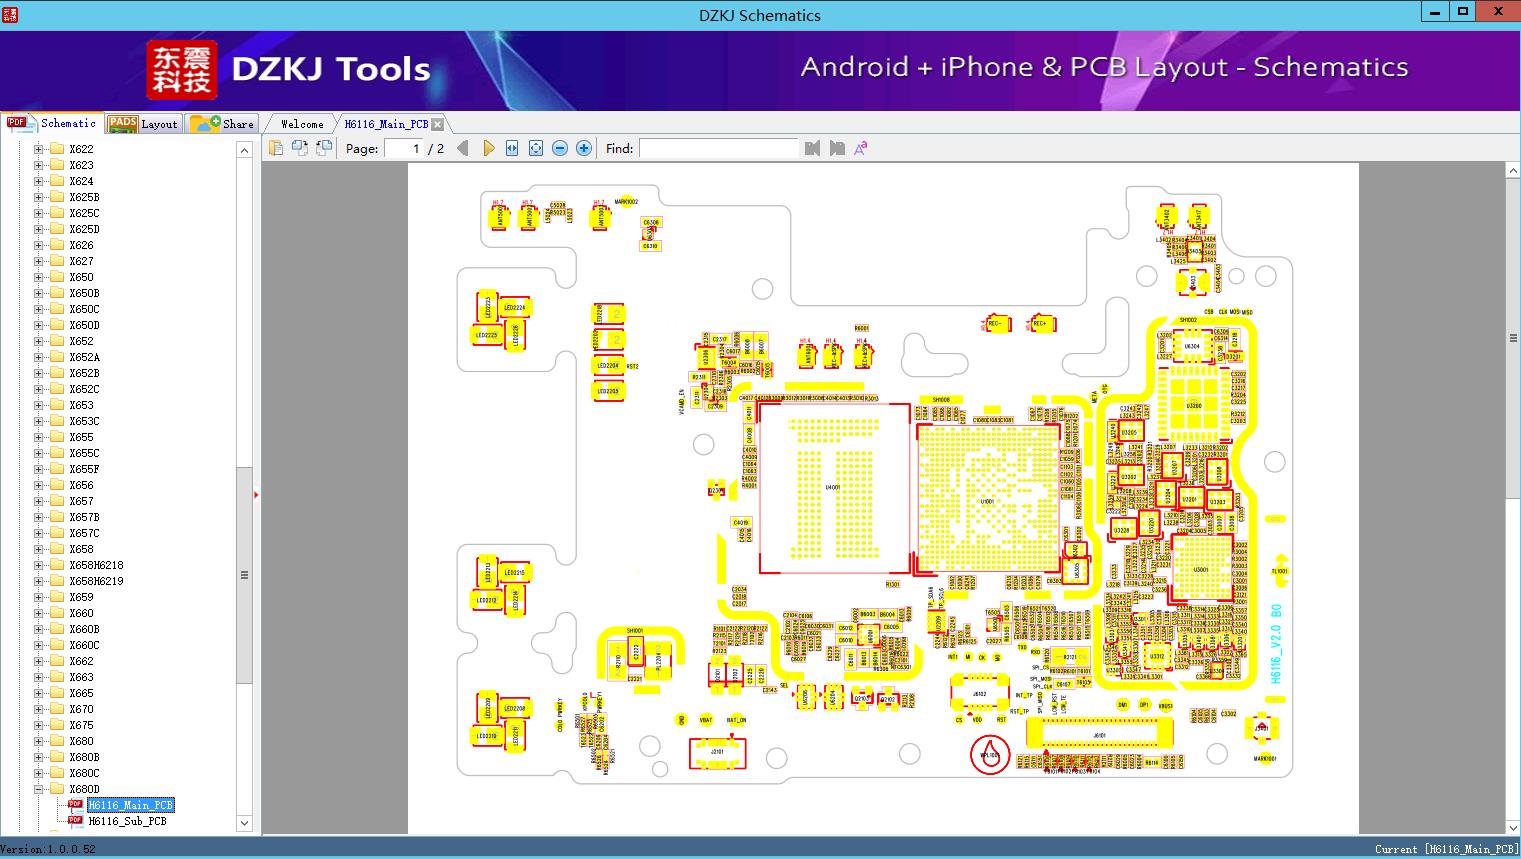Select the X670 folder label
1521x859 pixels.
(81, 709)
